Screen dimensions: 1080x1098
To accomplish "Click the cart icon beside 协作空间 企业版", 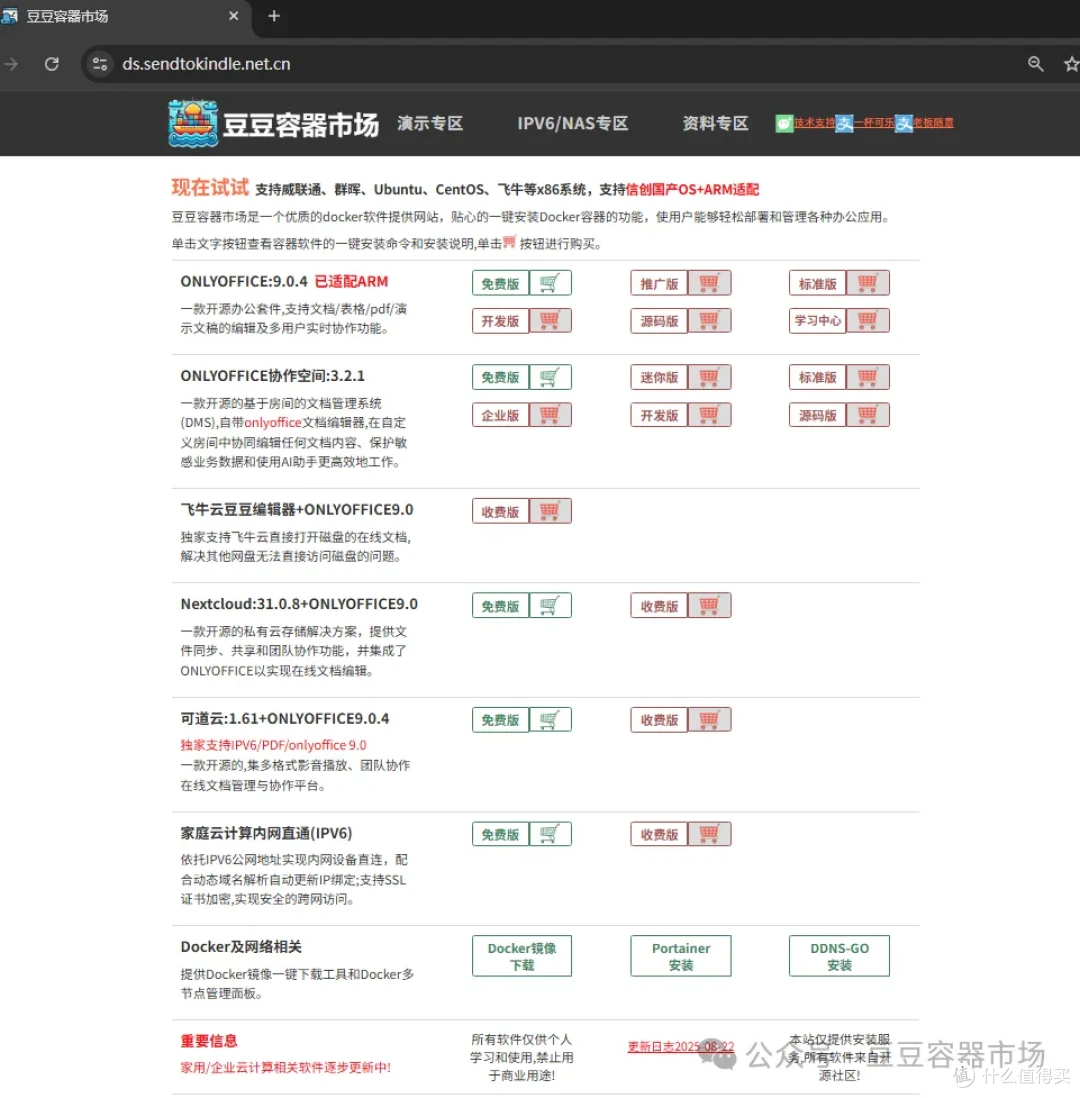I will (551, 415).
